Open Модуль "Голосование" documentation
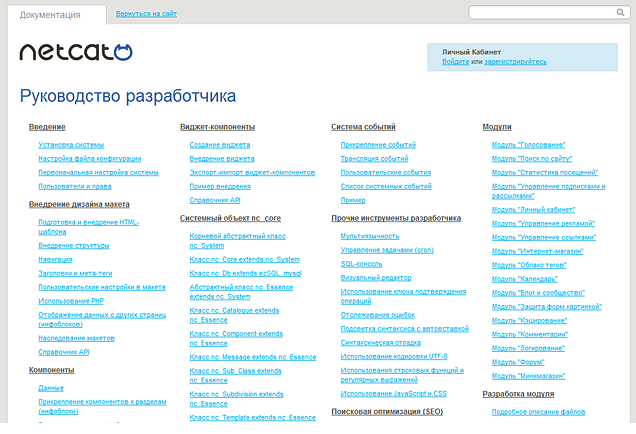 pyautogui.click(x=529, y=145)
